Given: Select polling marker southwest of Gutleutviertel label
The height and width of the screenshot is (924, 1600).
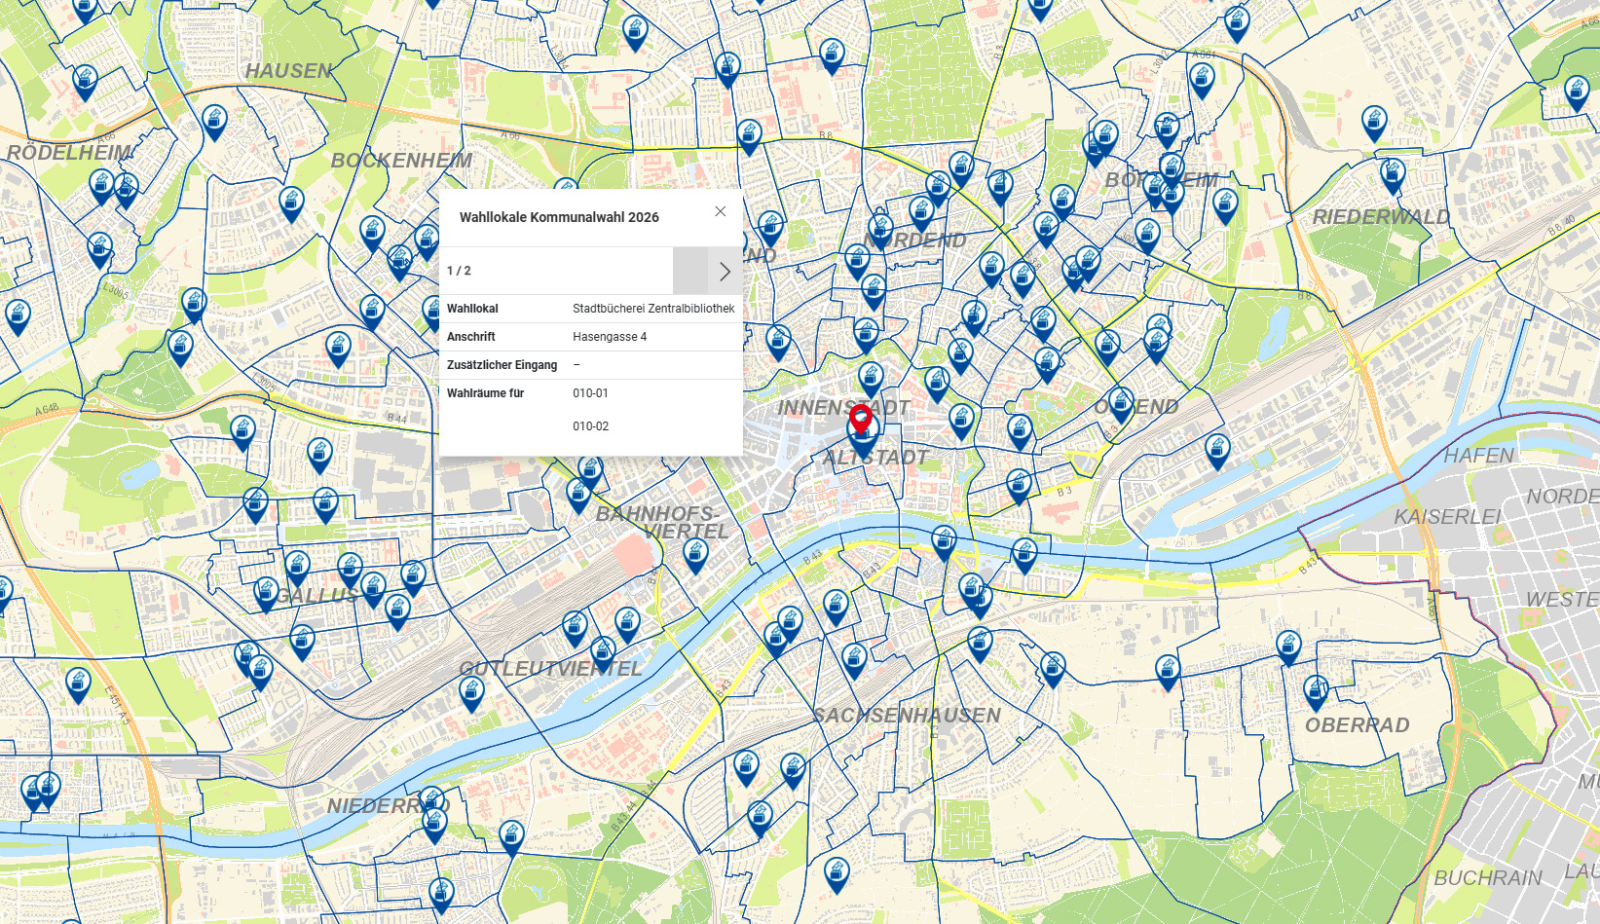Looking at the screenshot, I should coord(472,692).
